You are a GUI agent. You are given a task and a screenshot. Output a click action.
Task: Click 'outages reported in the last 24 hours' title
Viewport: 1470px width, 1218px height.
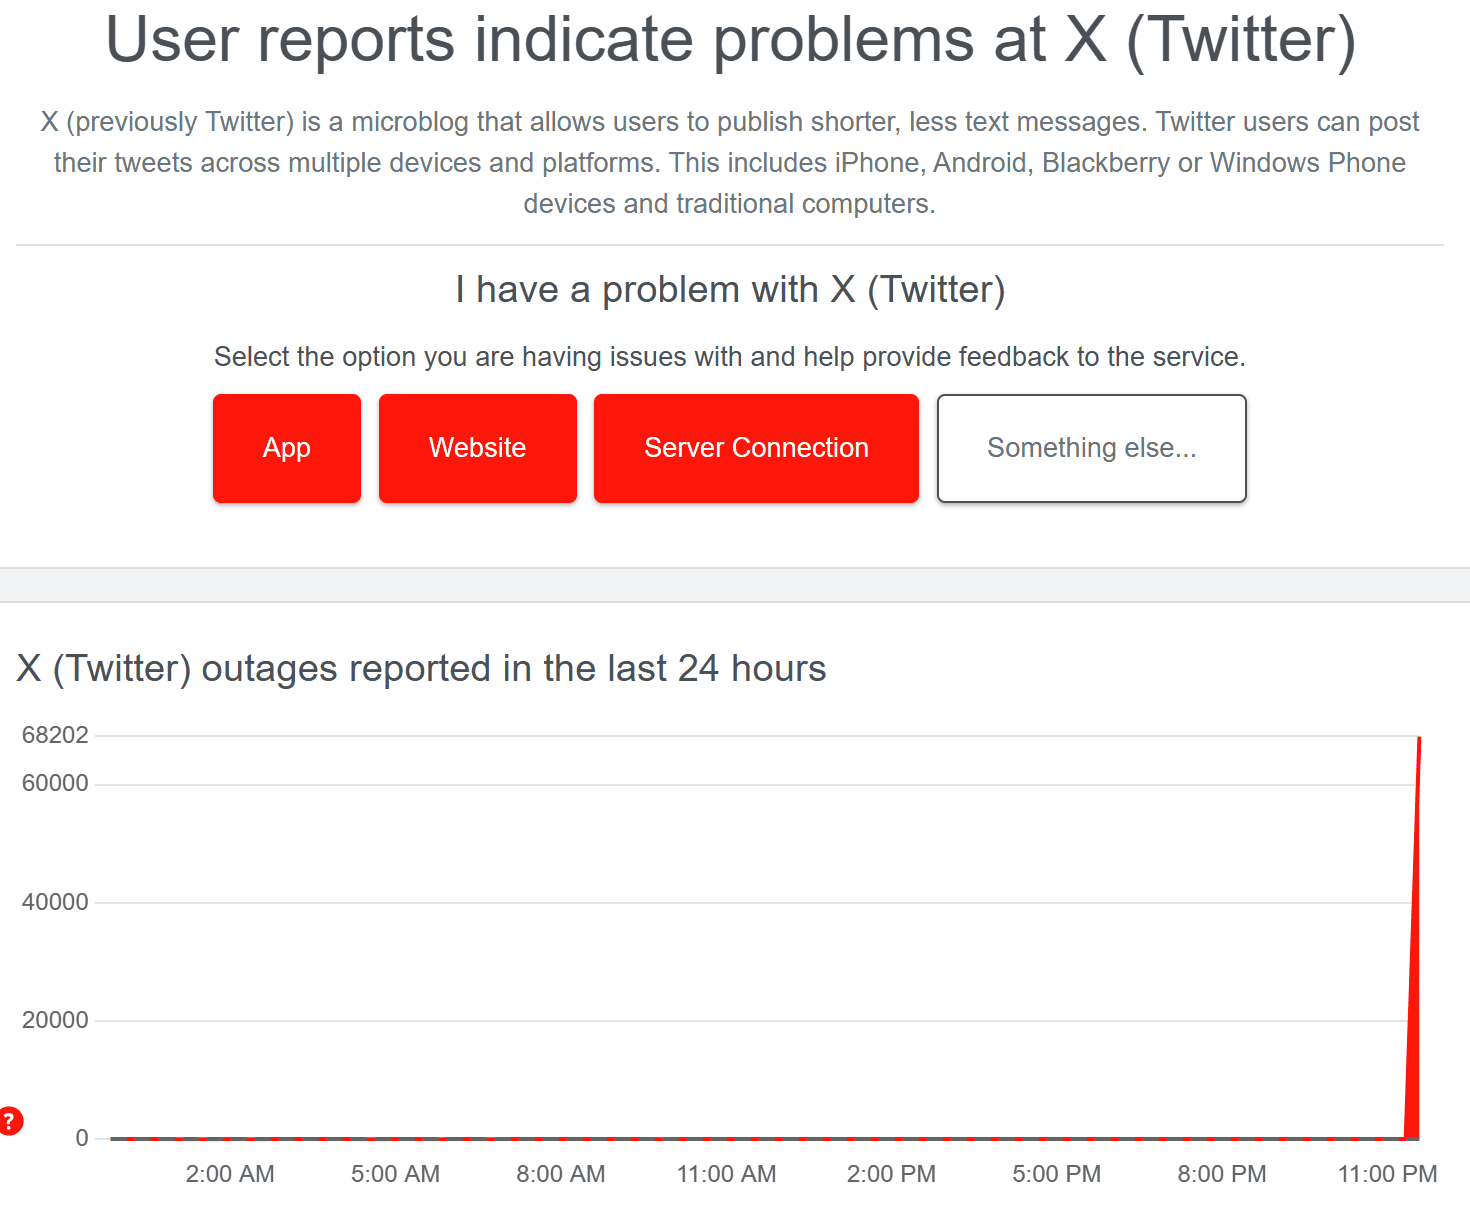(x=421, y=668)
